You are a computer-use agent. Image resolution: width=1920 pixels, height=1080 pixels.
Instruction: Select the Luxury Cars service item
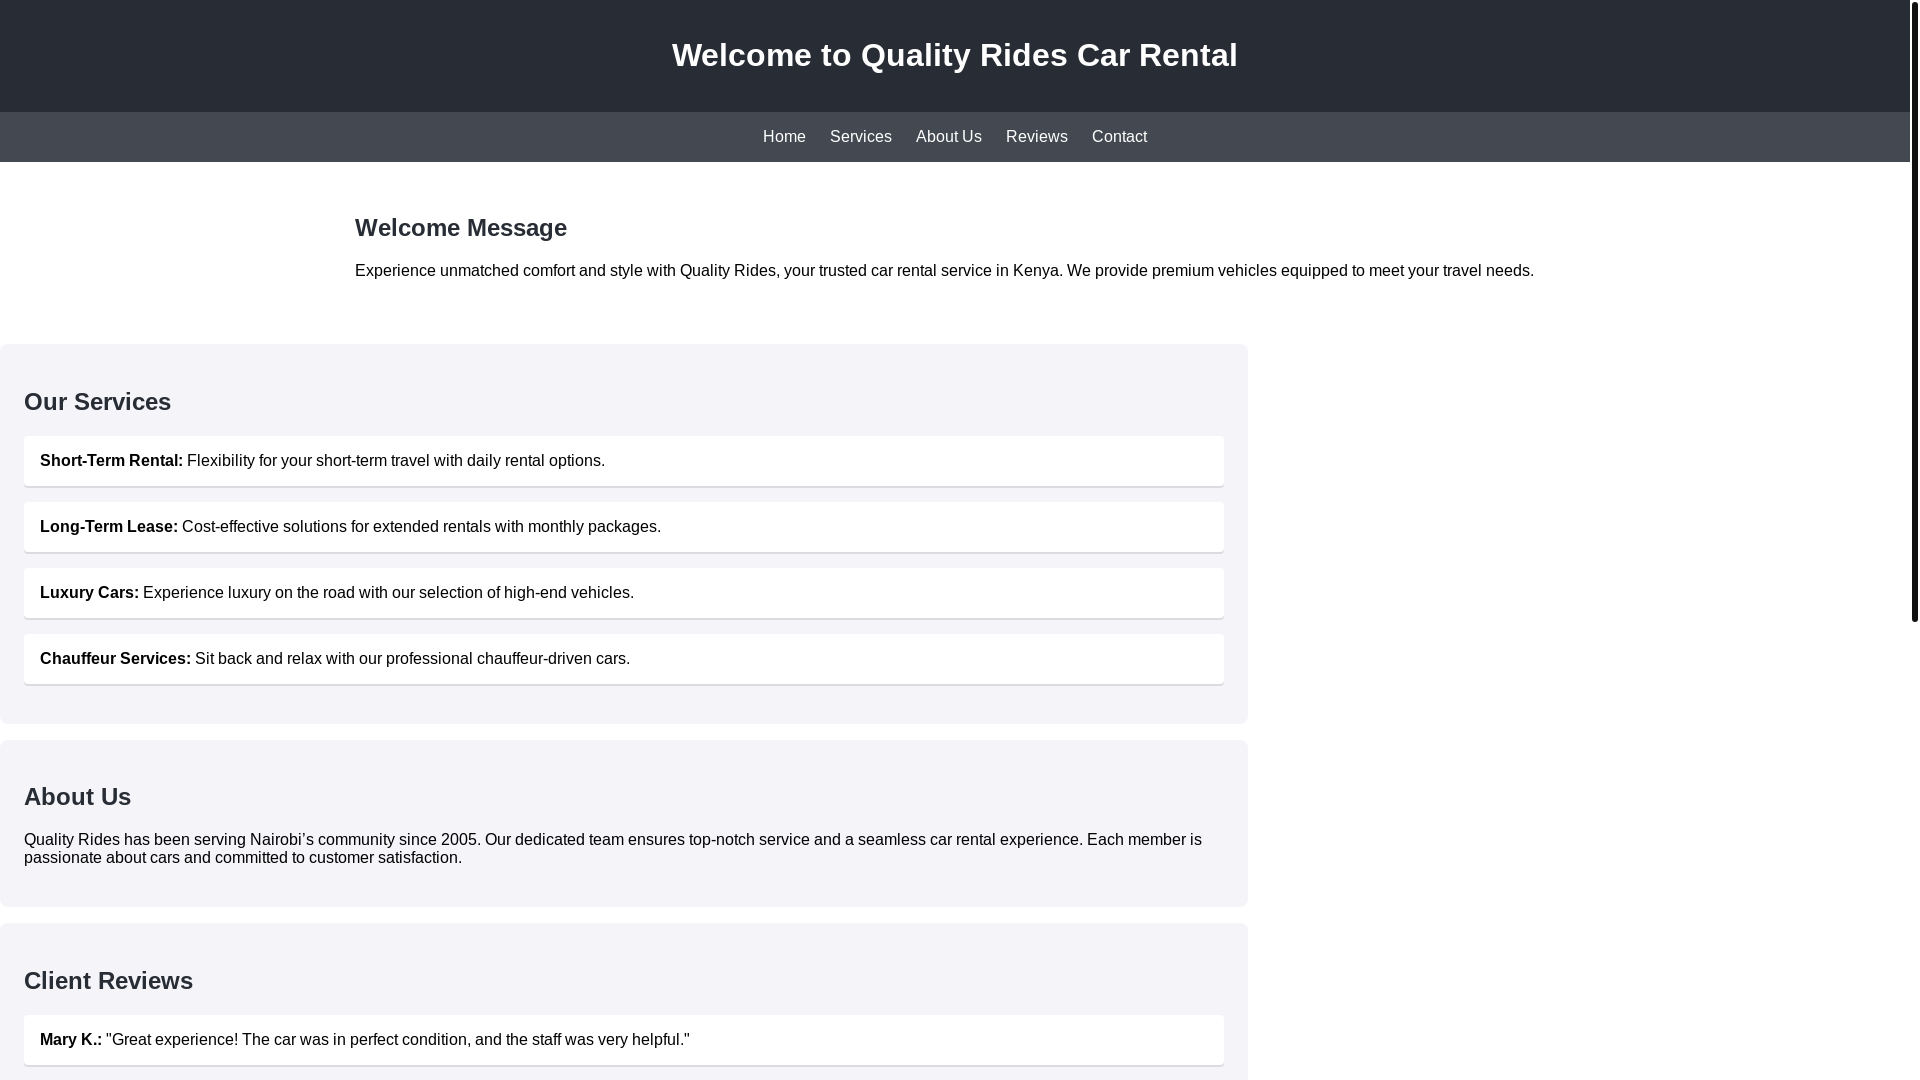pyautogui.click(x=624, y=593)
